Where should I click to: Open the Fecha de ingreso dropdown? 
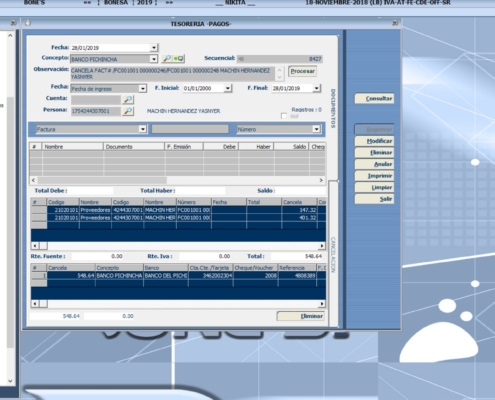tap(142, 89)
